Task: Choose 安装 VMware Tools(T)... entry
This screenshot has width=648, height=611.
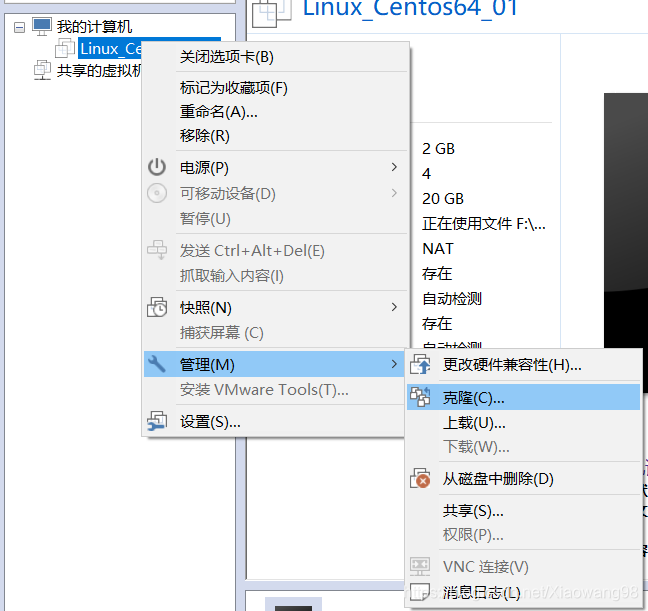Action: coord(274,389)
